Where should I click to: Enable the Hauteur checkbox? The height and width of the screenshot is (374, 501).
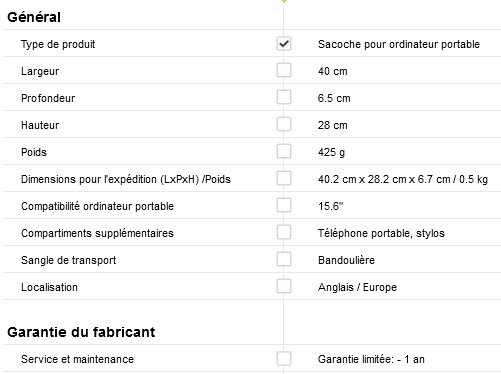pos(284,125)
